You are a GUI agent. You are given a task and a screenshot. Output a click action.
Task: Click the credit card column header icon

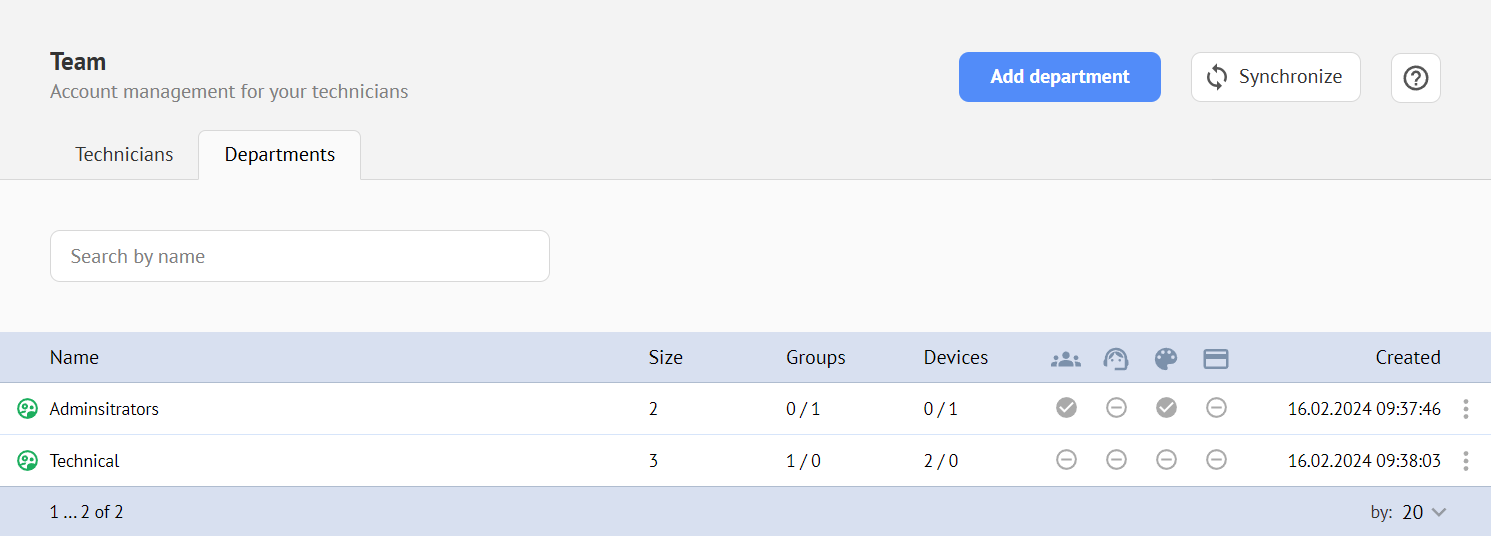tap(1216, 358)
